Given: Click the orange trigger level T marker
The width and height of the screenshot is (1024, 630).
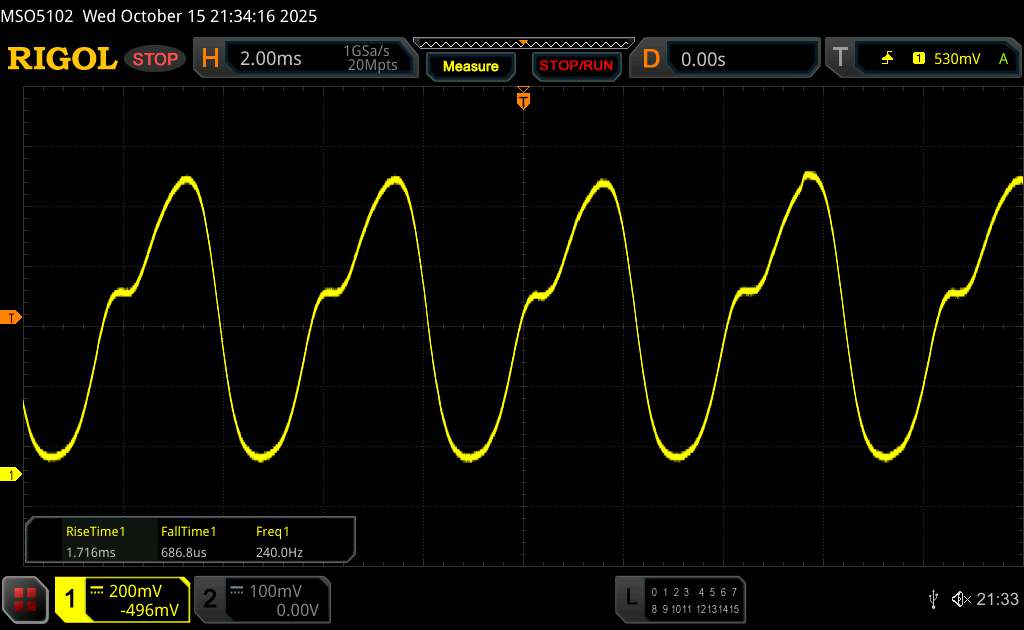Looking at the screenshot, I should [x=12, y=318].
